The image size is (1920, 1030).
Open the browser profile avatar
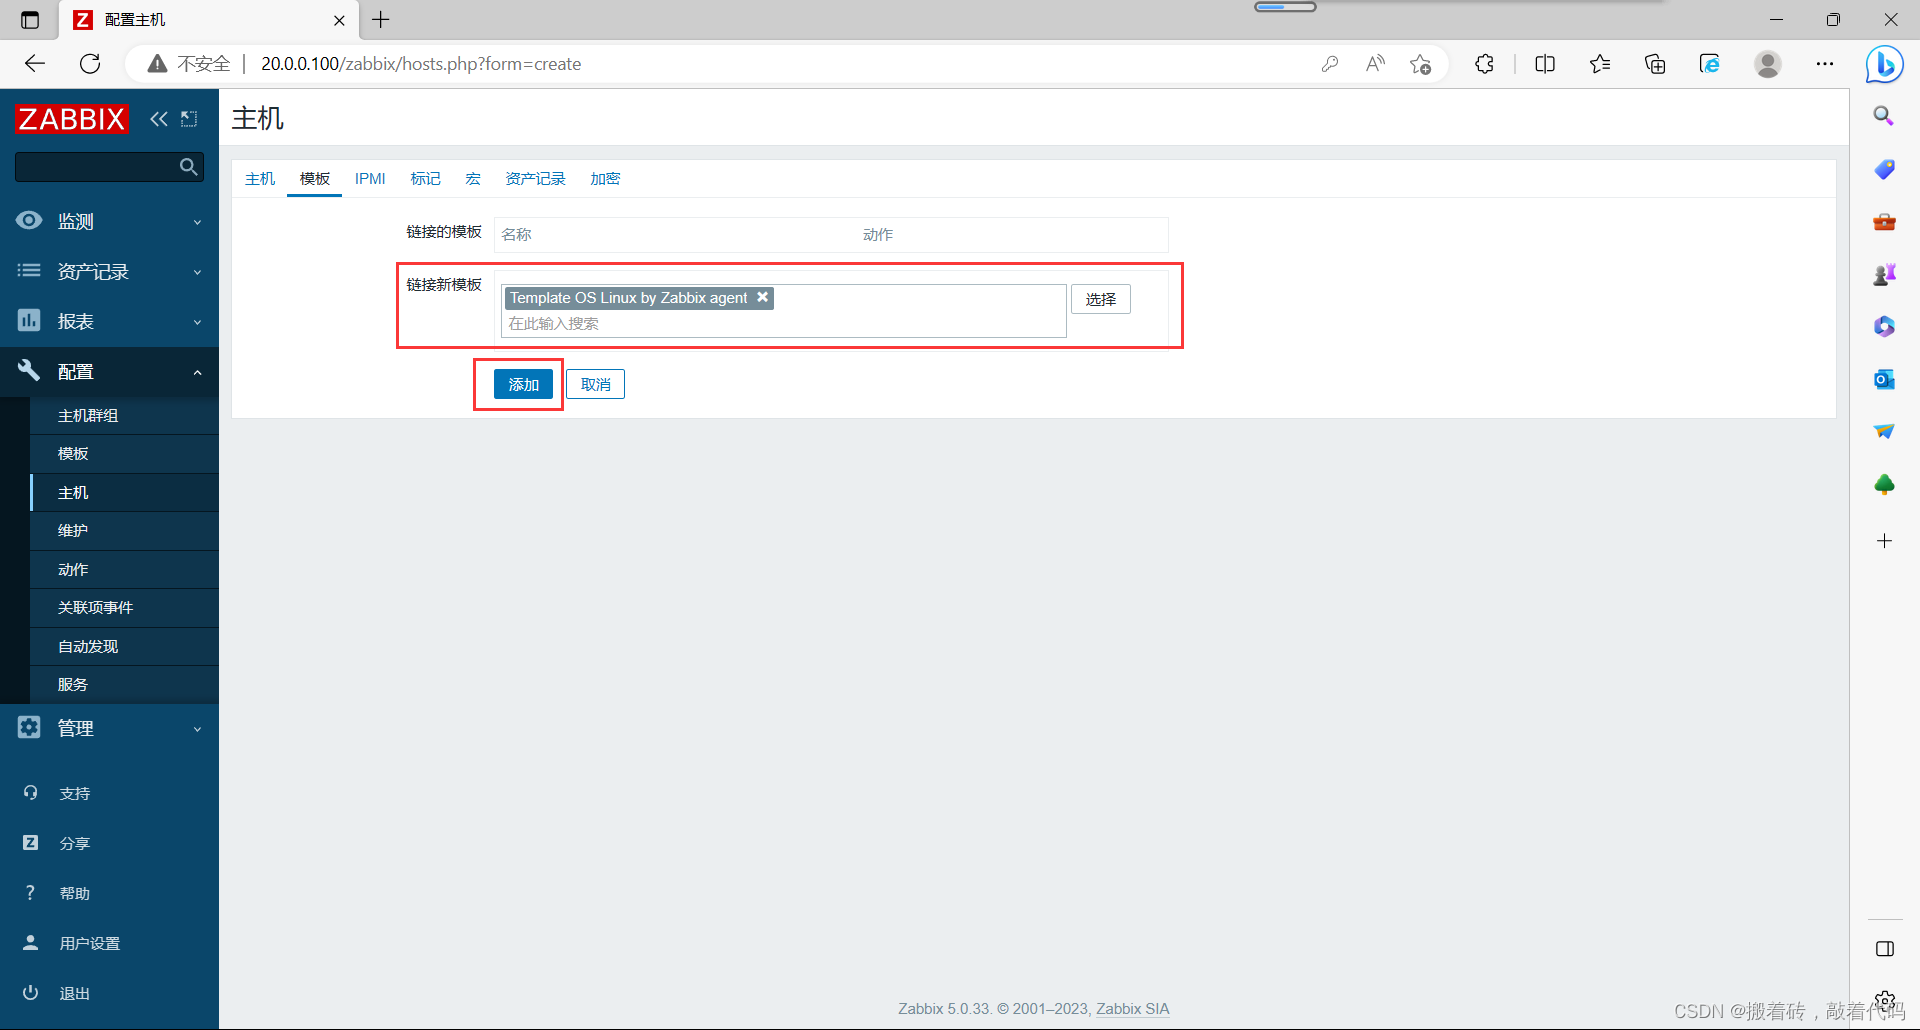(x=1768, y=64)
